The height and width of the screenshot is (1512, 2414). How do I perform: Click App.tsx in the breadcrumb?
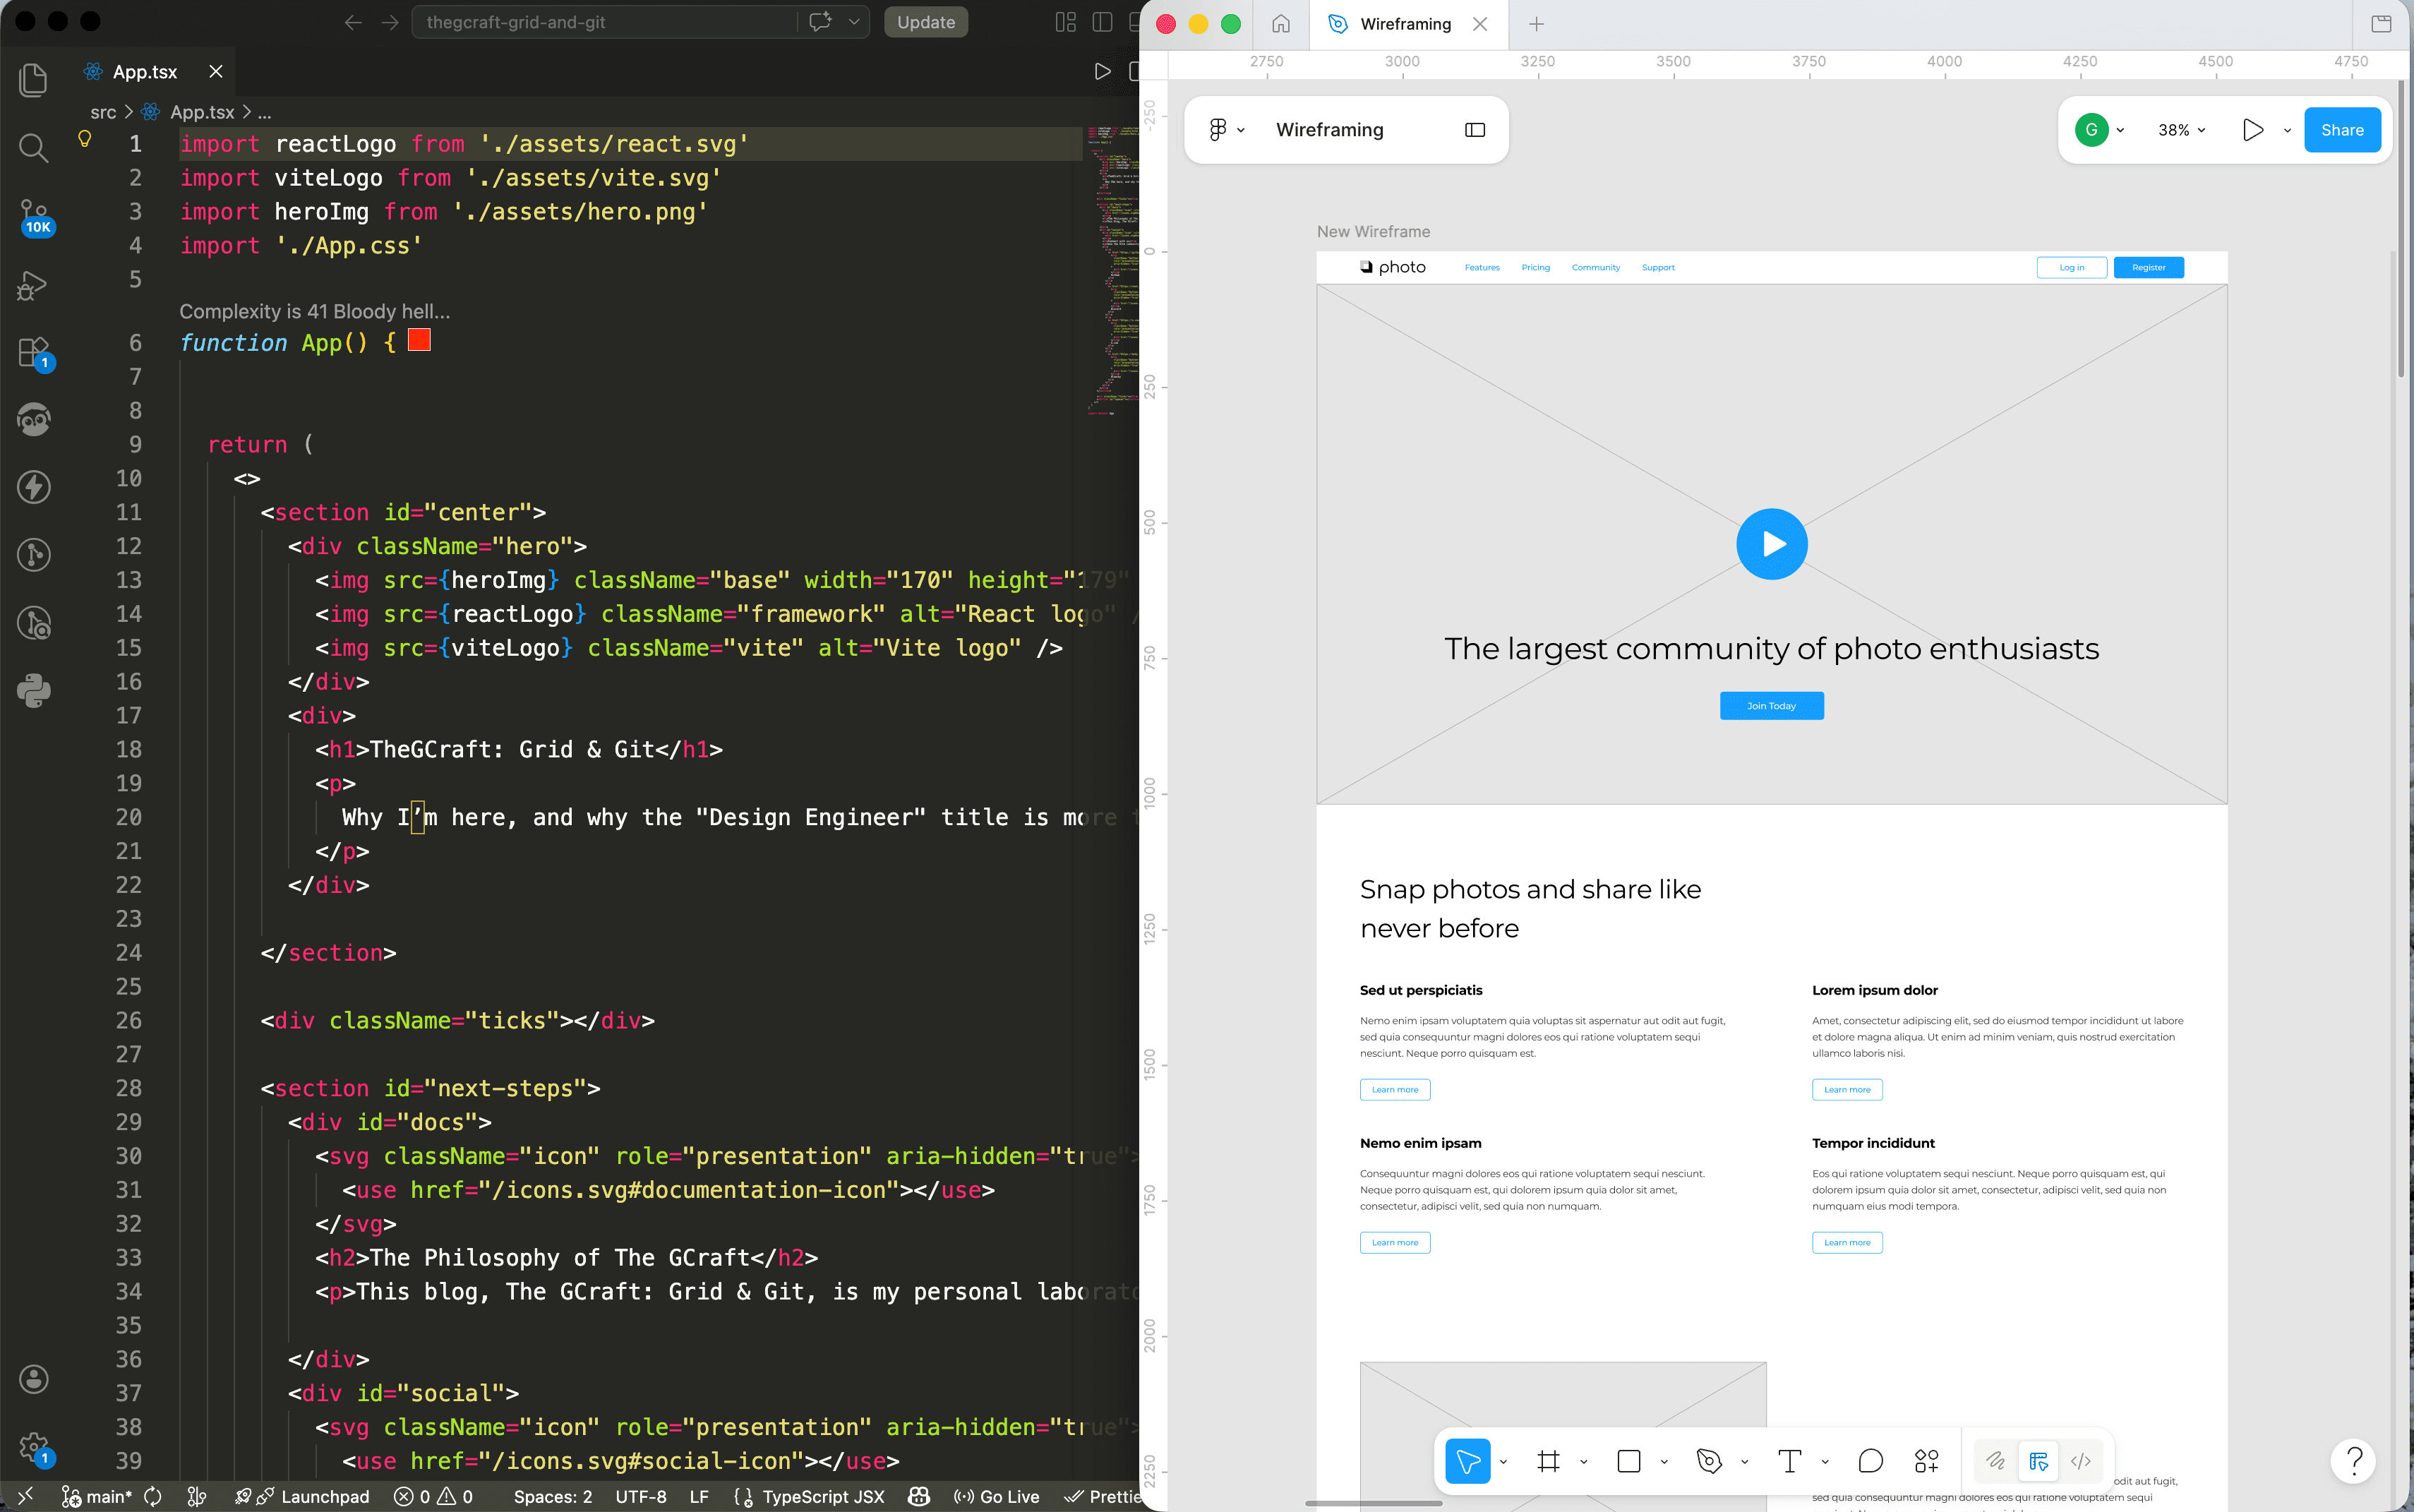pos(202,112)
